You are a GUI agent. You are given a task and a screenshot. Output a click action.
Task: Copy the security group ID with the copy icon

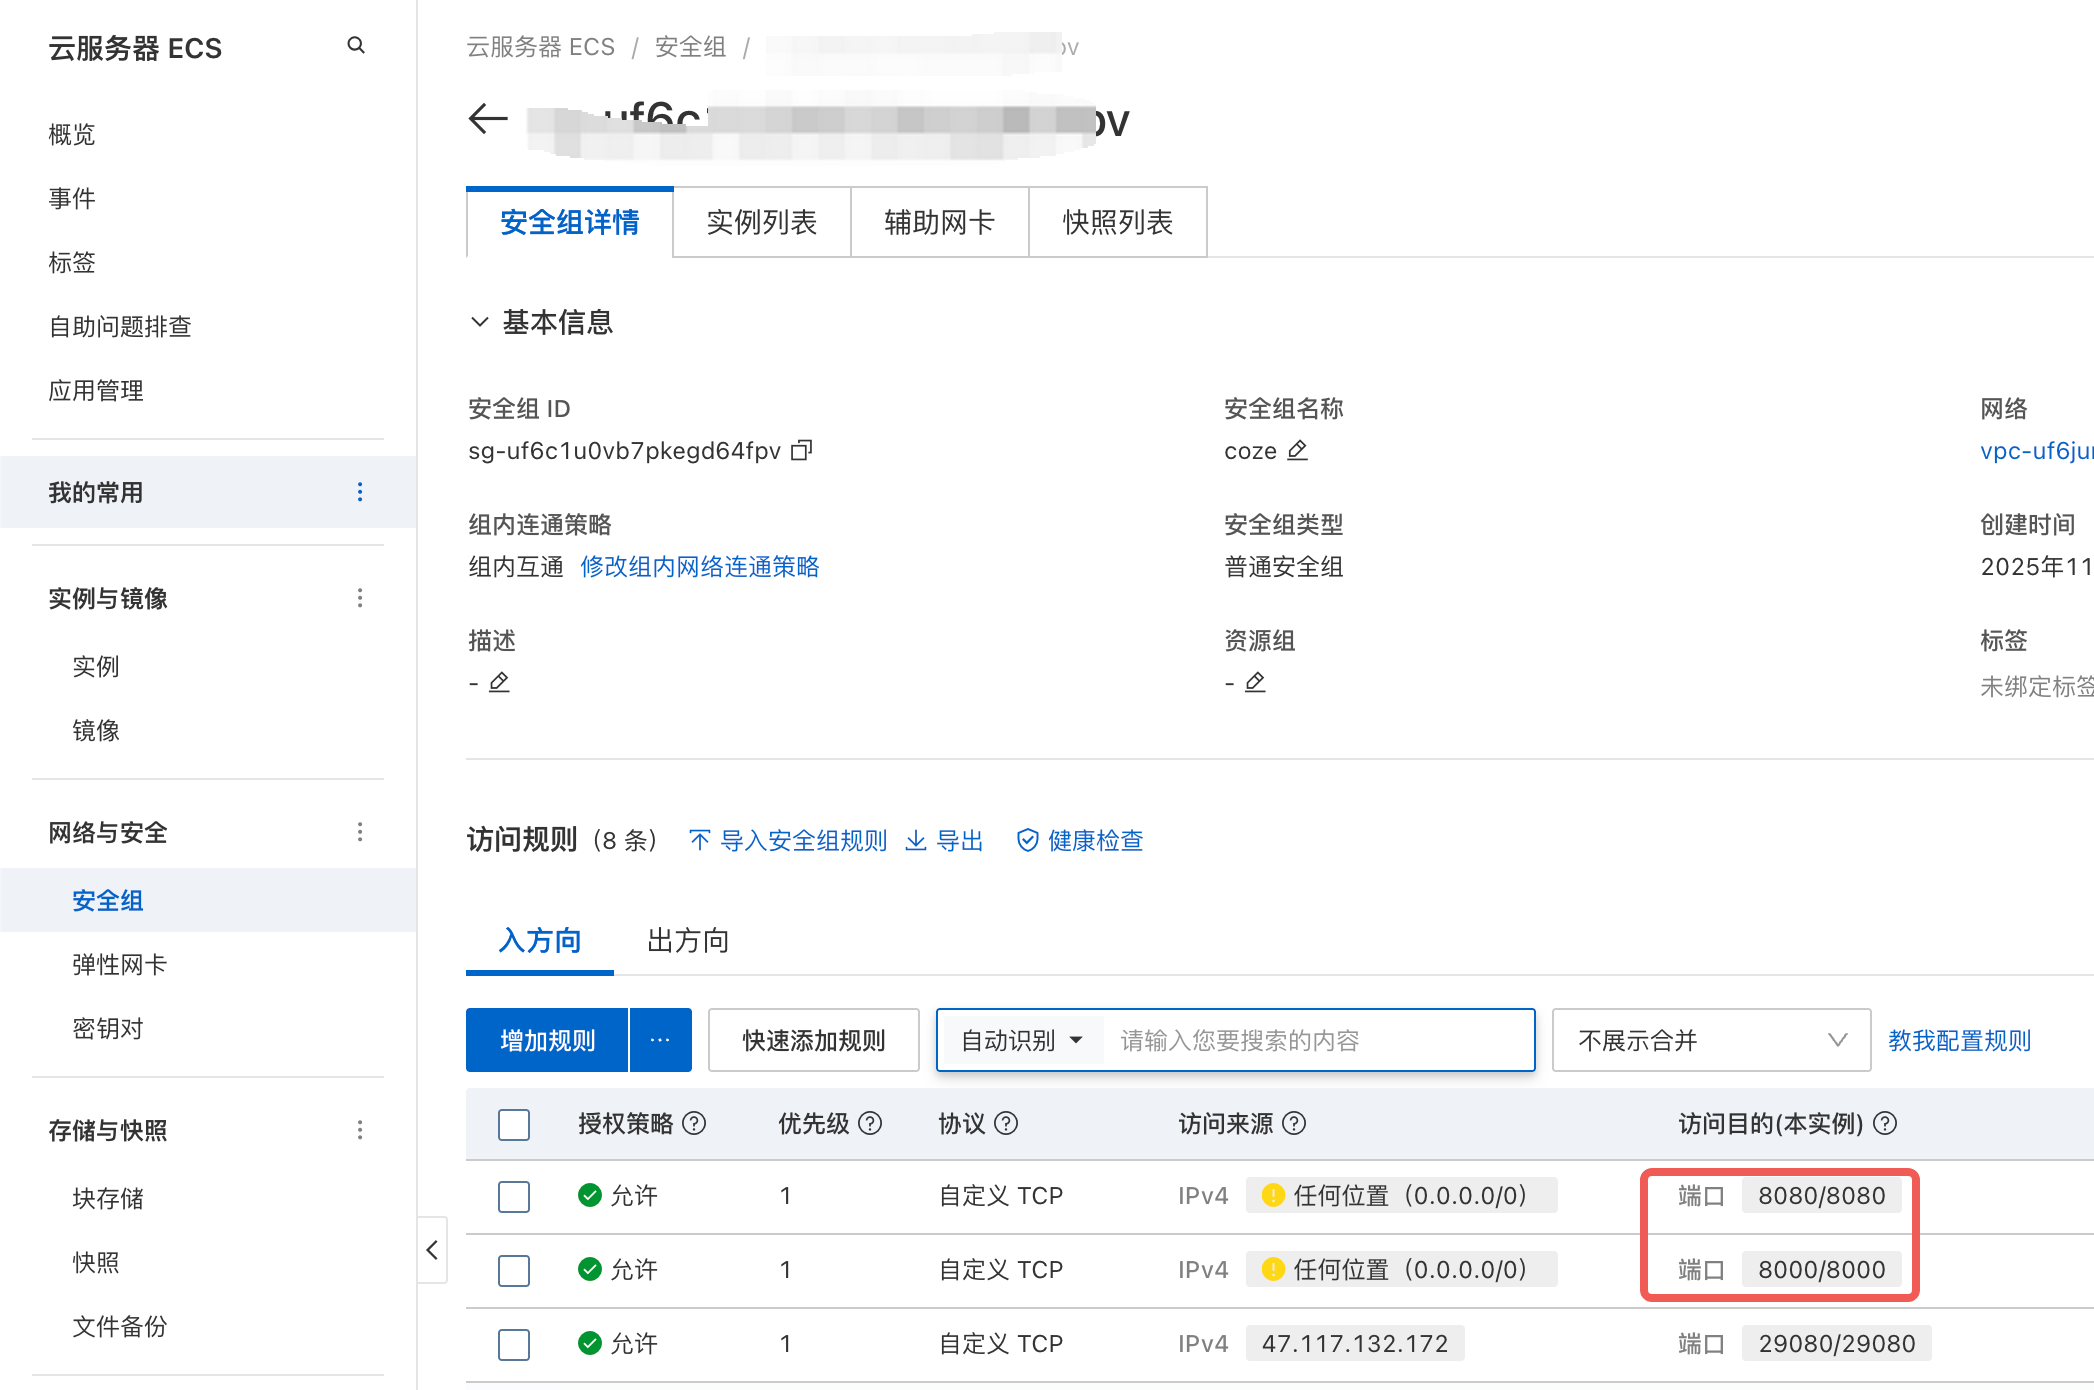[801, 451]
